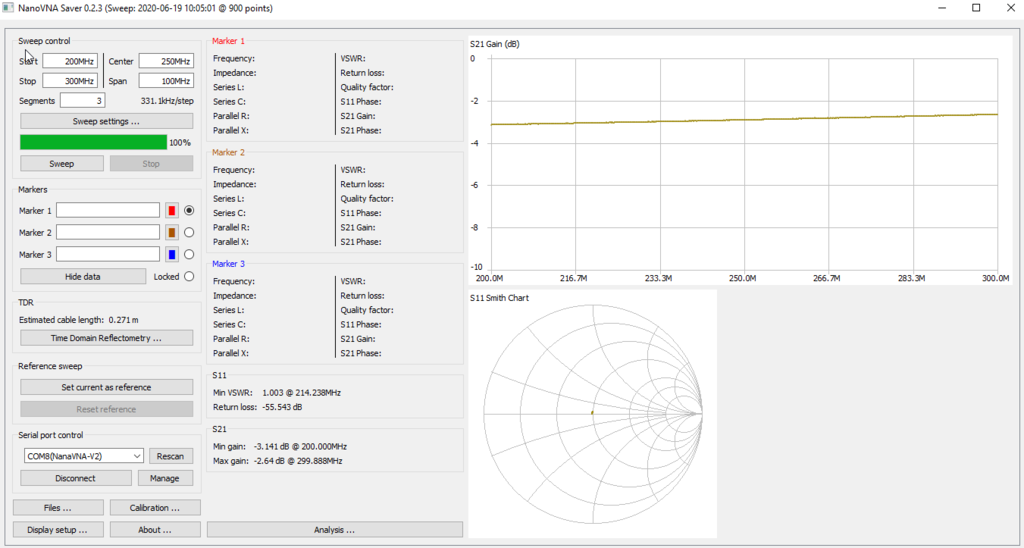Click the Max gain -2.64 dB value
This screenshot has width=1024, height=548.
pyautogui.click(x=298, y=461)
